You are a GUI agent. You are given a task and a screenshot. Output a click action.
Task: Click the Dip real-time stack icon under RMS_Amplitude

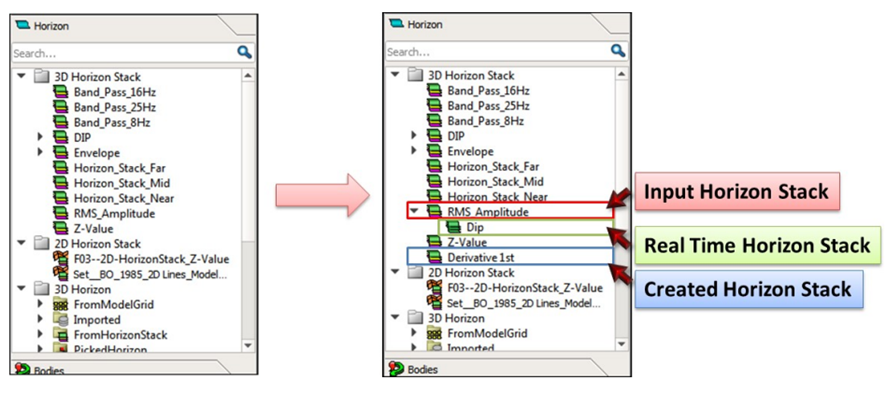(x=454, y=227)
